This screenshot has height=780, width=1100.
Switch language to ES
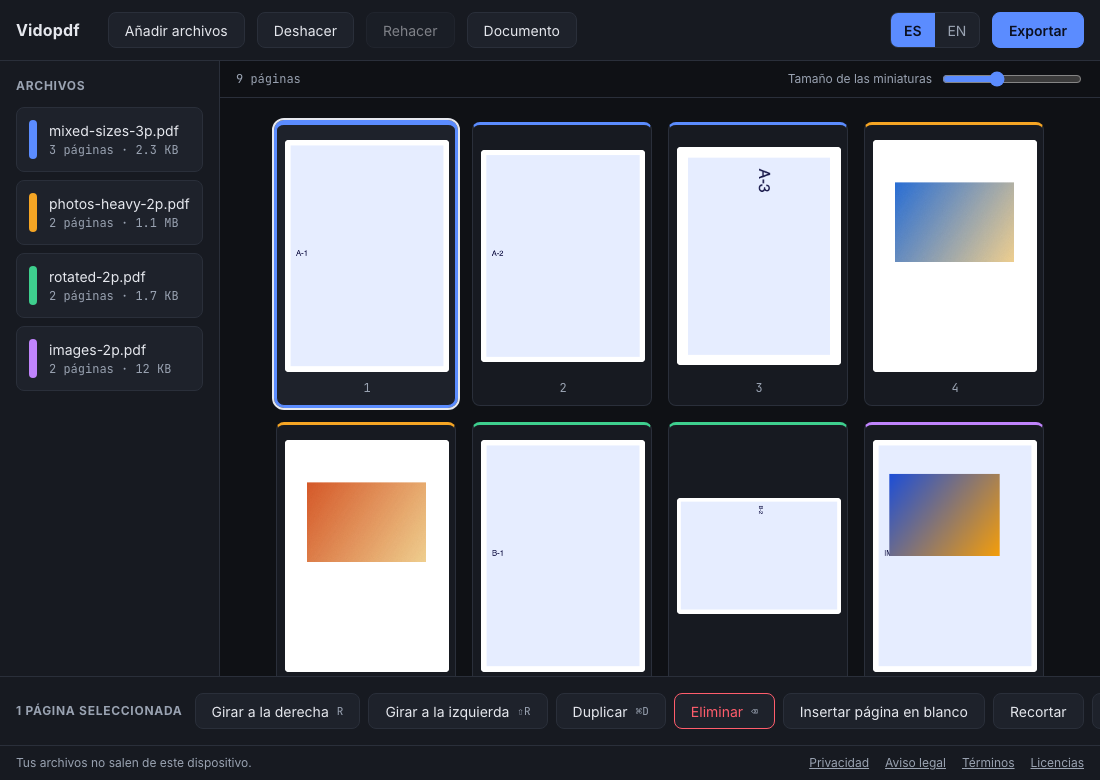[x=912, y=30]
